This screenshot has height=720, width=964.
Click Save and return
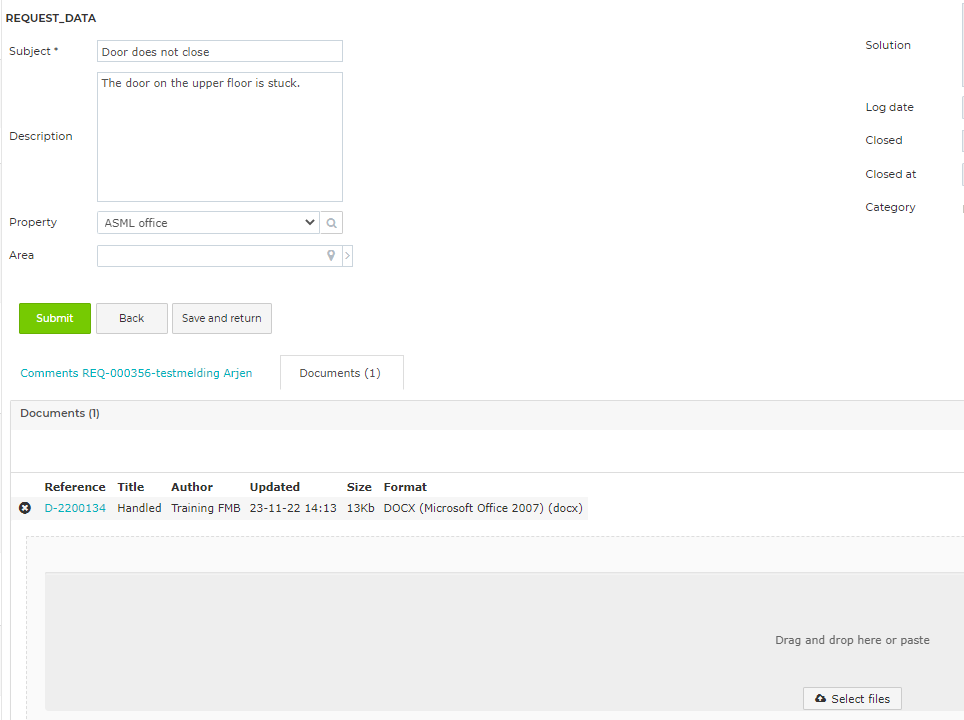pos(222,318)
